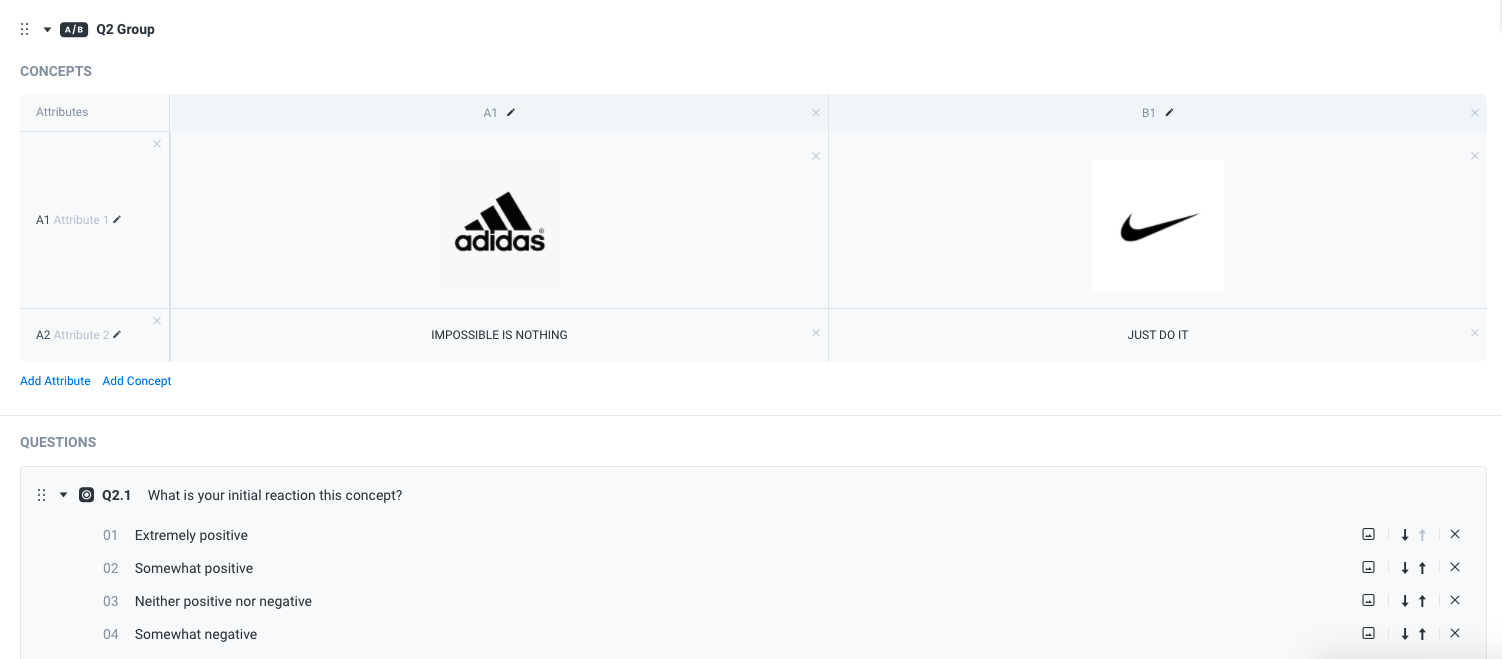
Task: Move Extremely positive option up
Action: (1422, 535)
